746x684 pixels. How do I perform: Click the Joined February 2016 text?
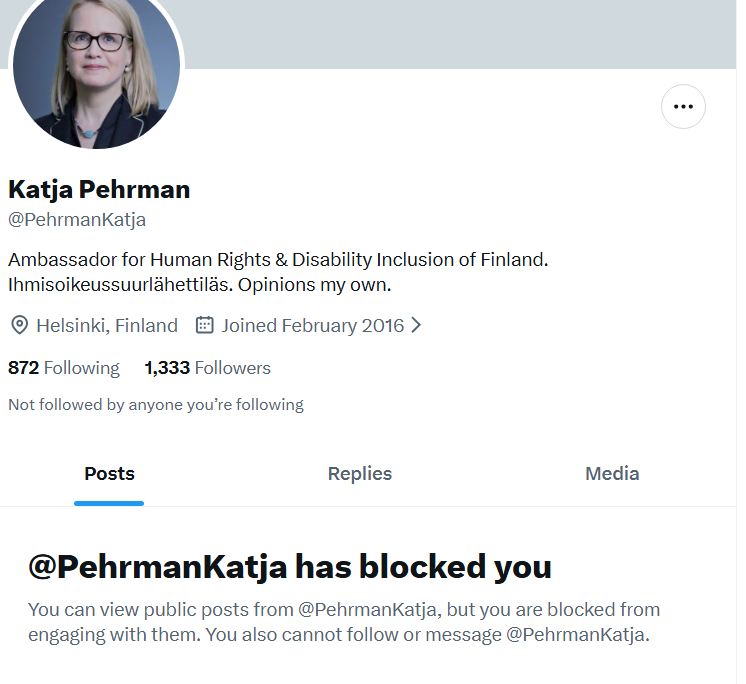point(313,325)
